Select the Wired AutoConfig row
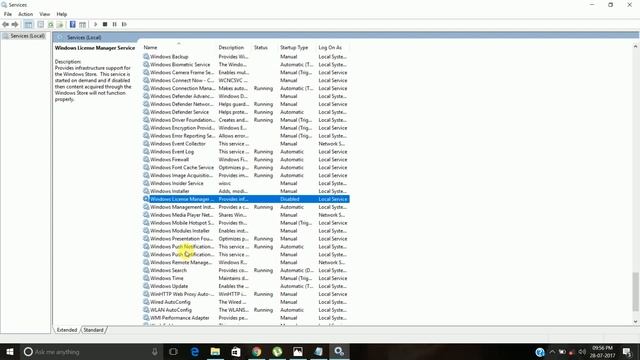The height and width of the screenshot is (360, 640). [246, 302]
